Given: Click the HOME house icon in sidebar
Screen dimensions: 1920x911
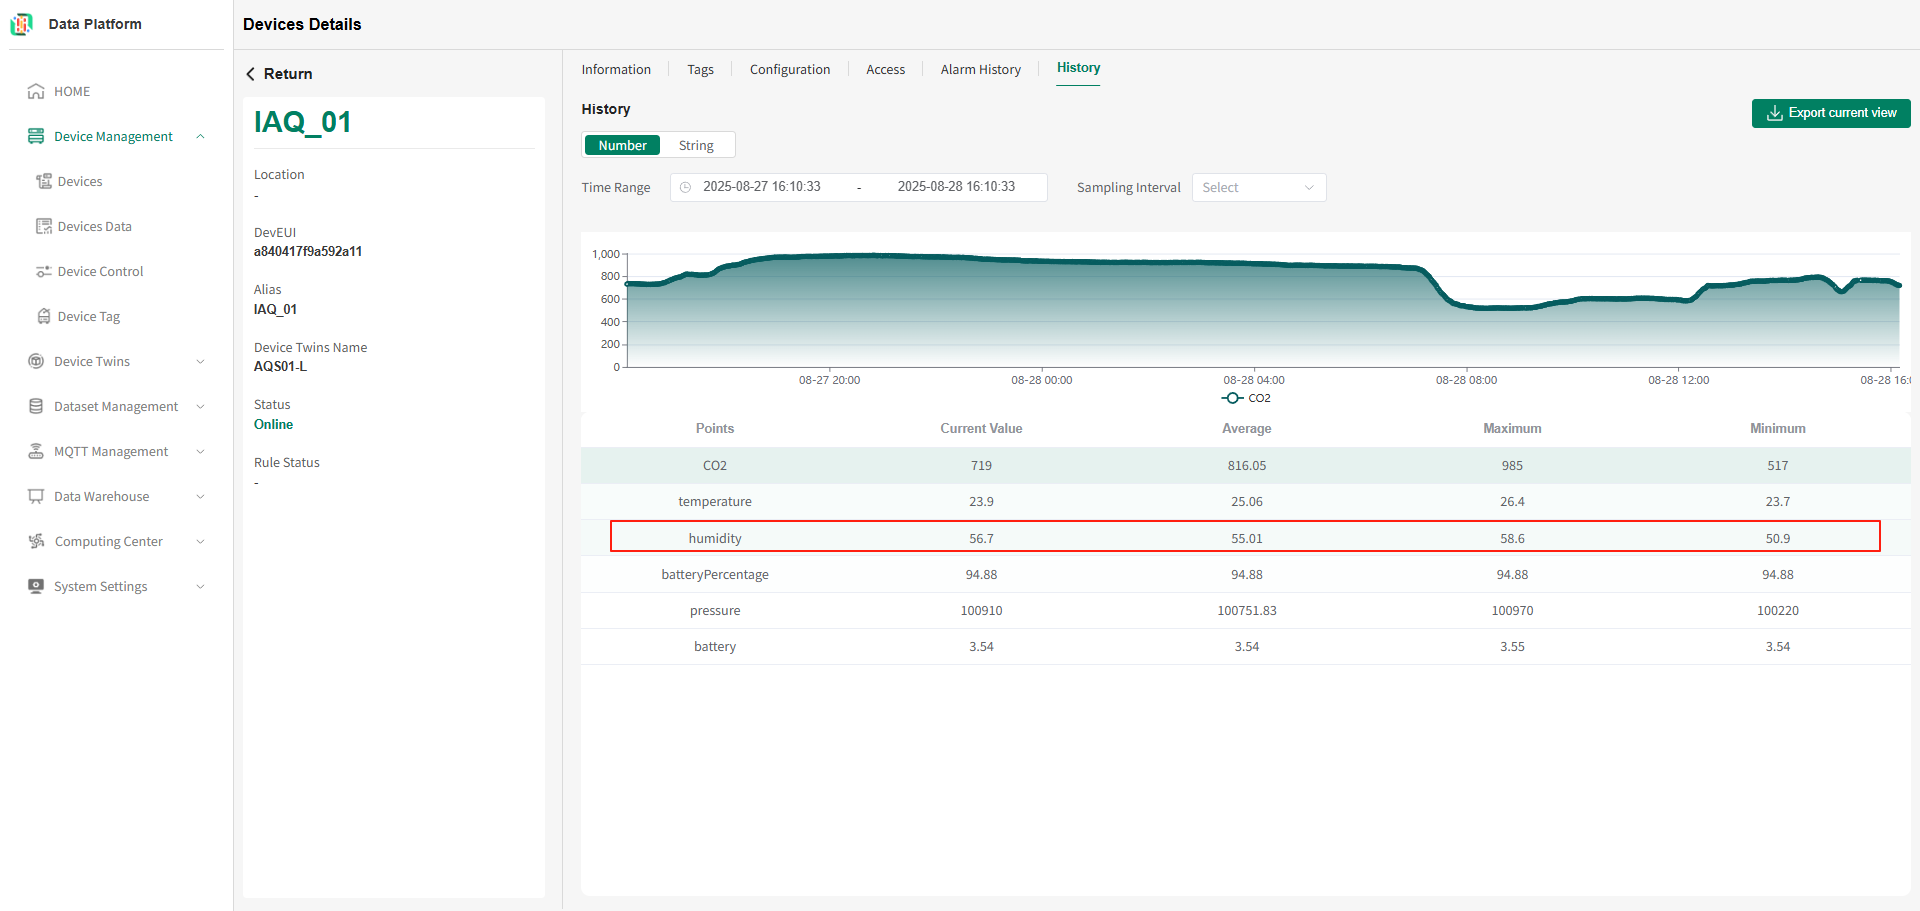Looking at the screenshot, I should tap(36, 91).
